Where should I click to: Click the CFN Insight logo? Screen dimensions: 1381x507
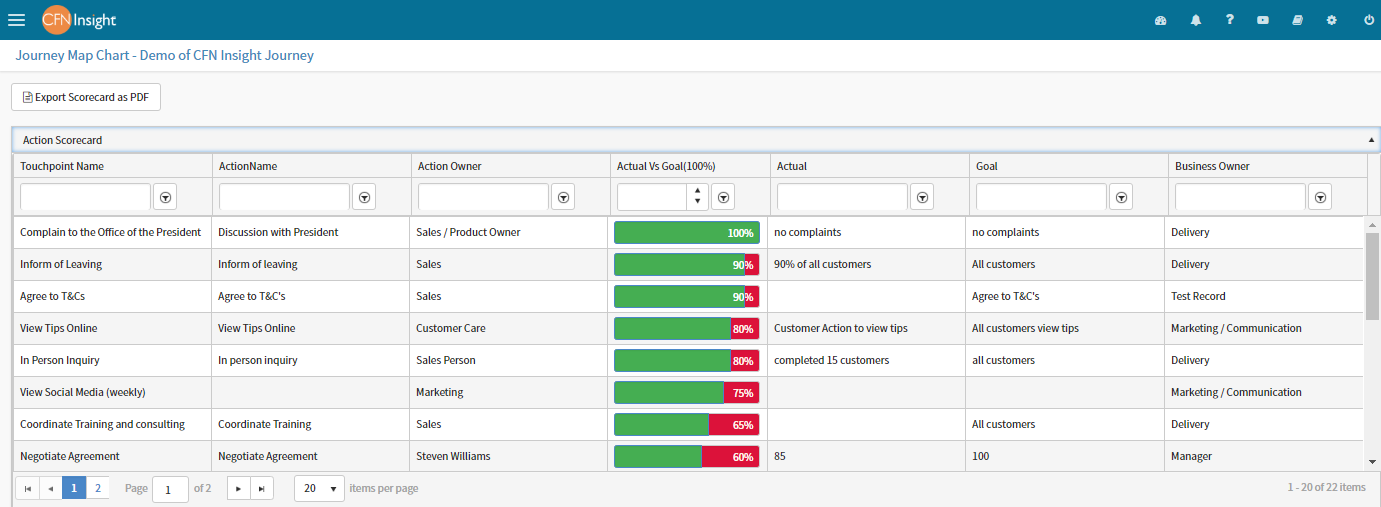[80, 20]
